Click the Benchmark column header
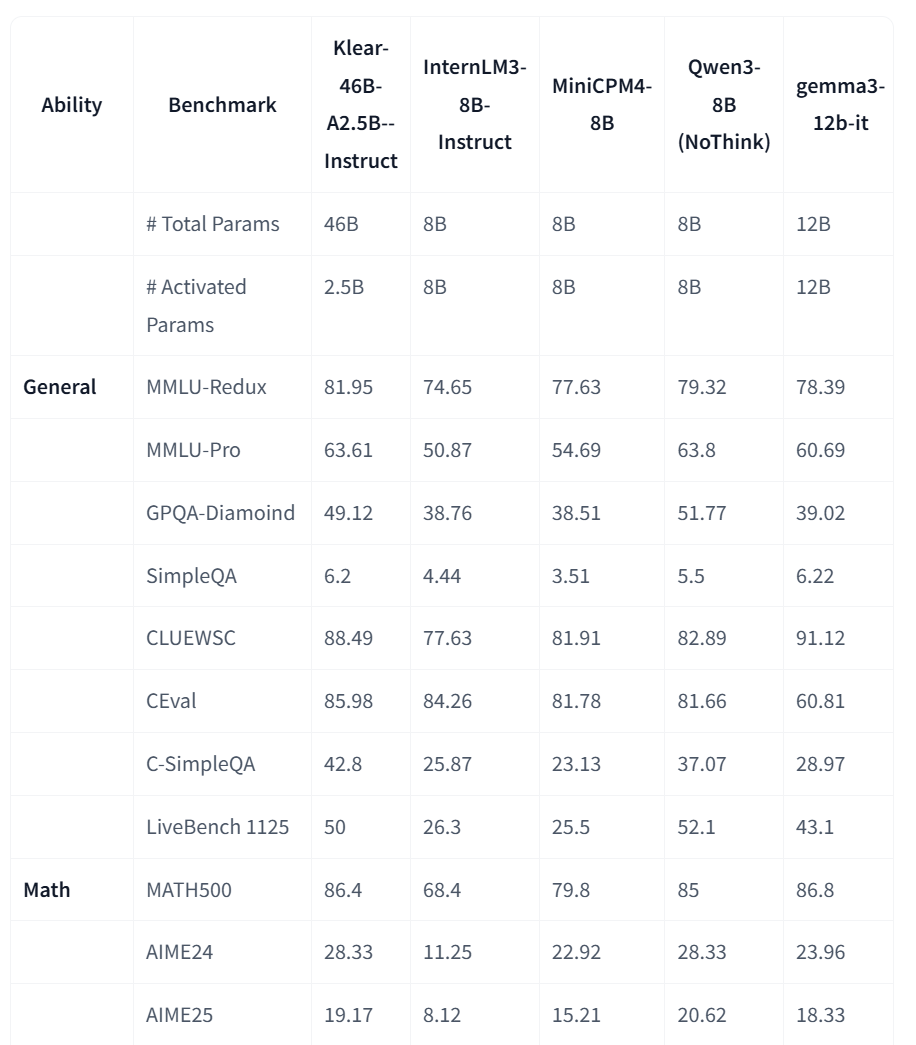 pyautogui.click(x=222, y=105)
